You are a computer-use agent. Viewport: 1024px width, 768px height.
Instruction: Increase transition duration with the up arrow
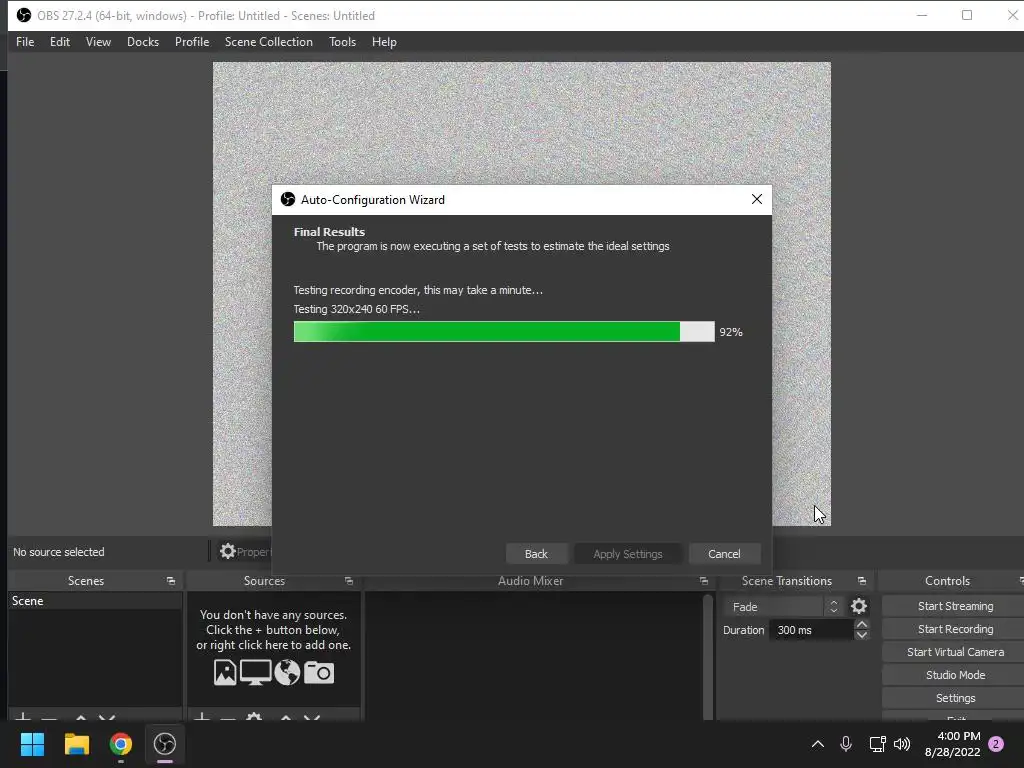coord(861,625)
